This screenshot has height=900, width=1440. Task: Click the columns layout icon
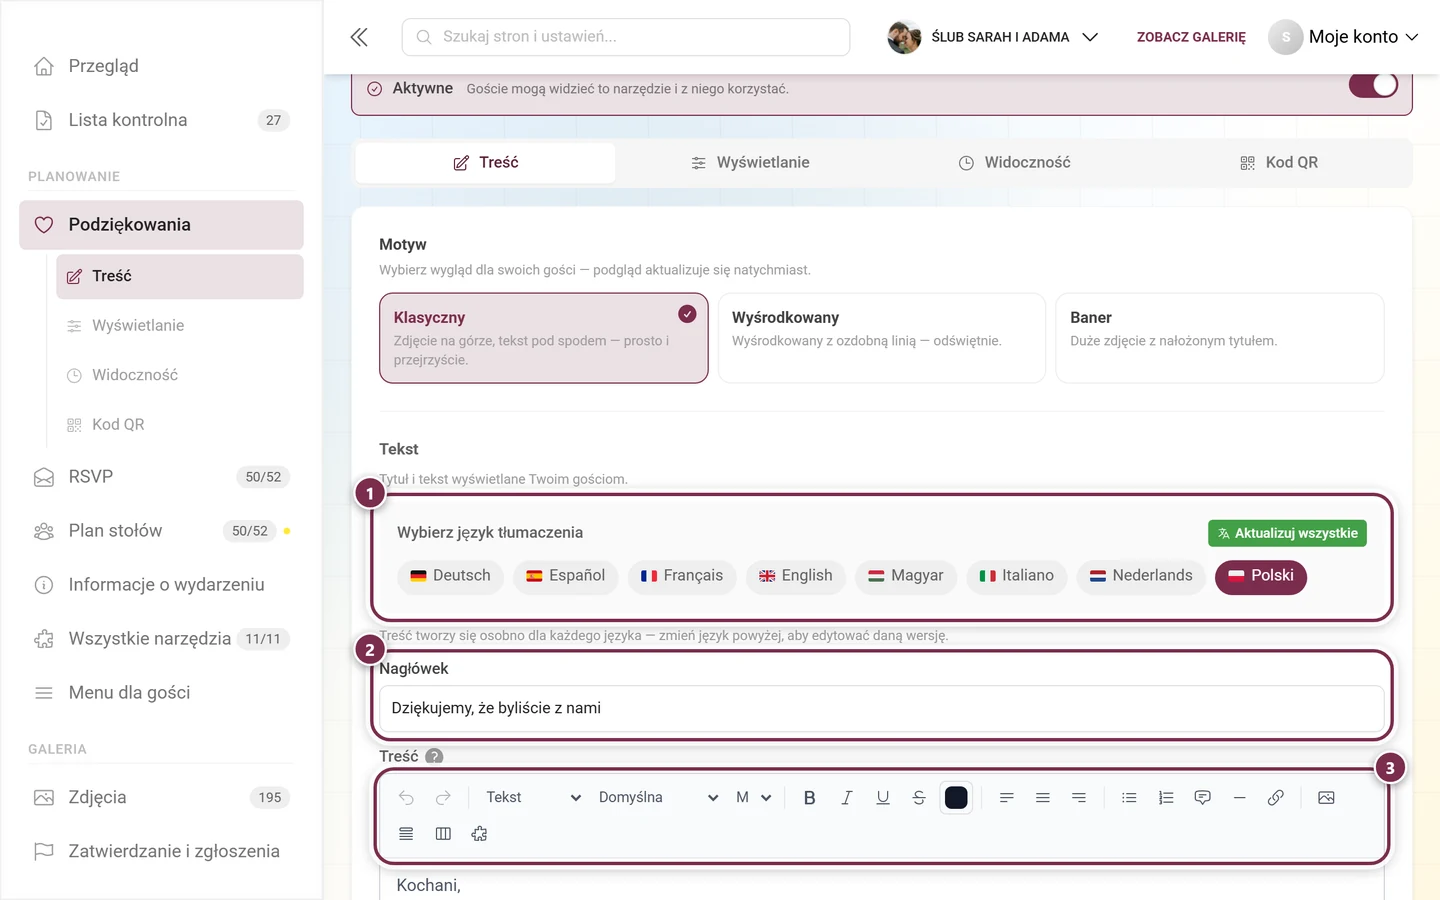[443, 834]
